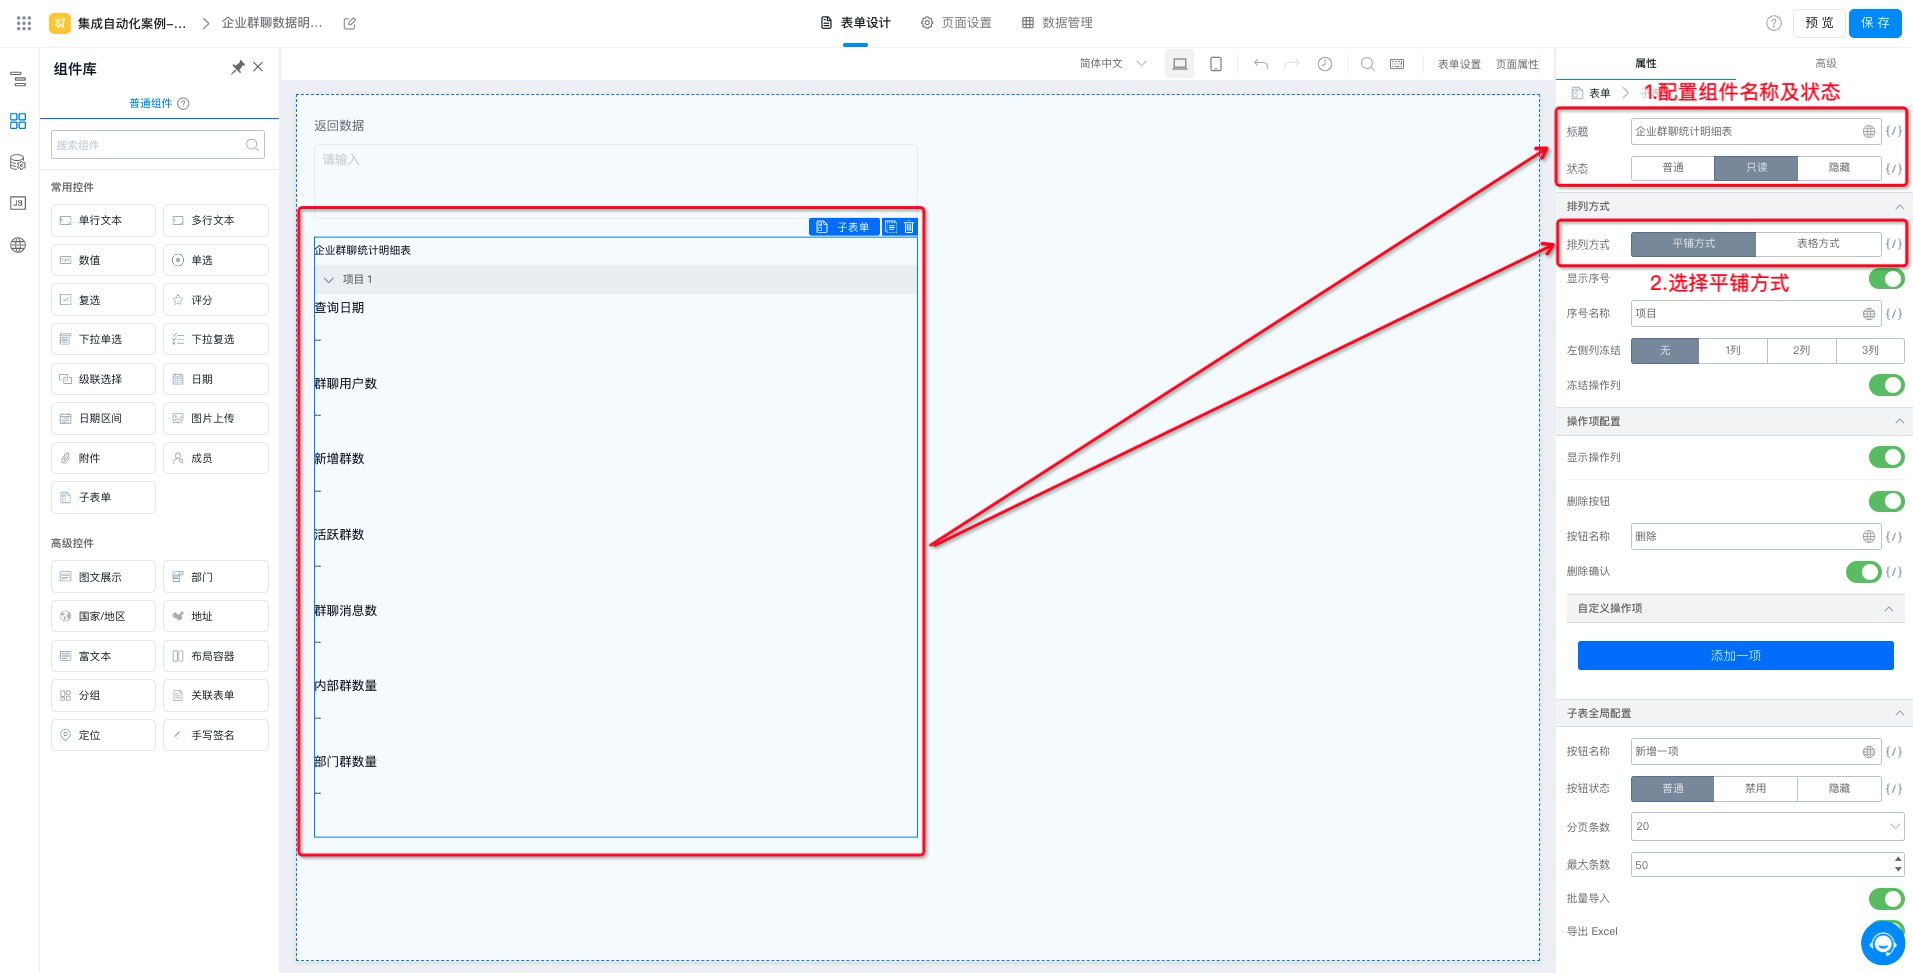This screenshot has width=1913, height=973.
Task: Copy the selected 子表单 component
Action: [x=891, y=227]
